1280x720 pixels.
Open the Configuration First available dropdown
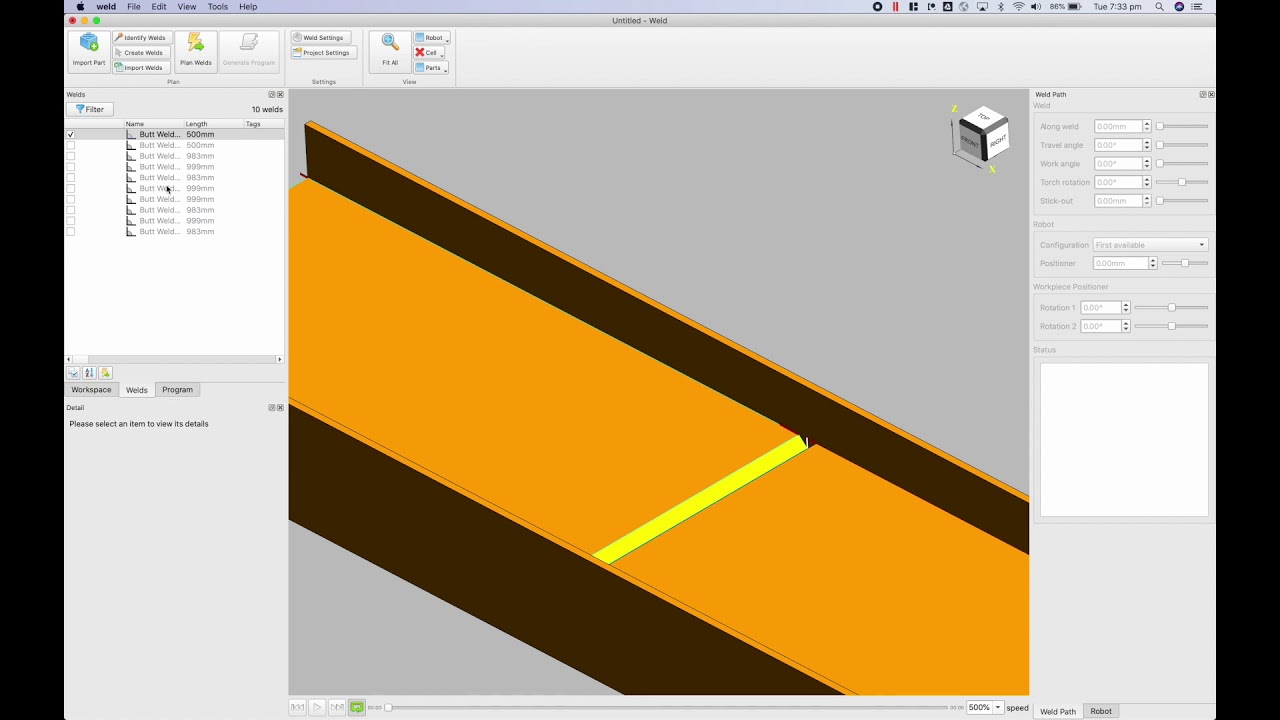1150,245
